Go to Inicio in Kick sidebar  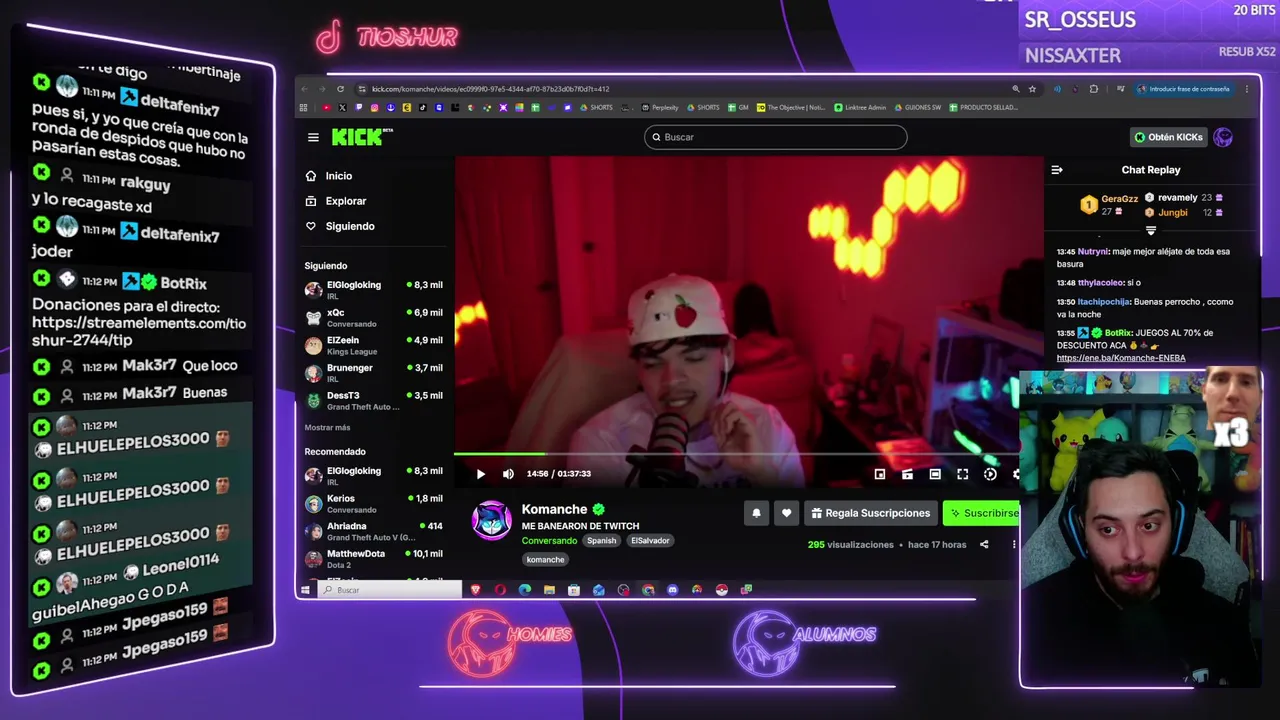330,176
